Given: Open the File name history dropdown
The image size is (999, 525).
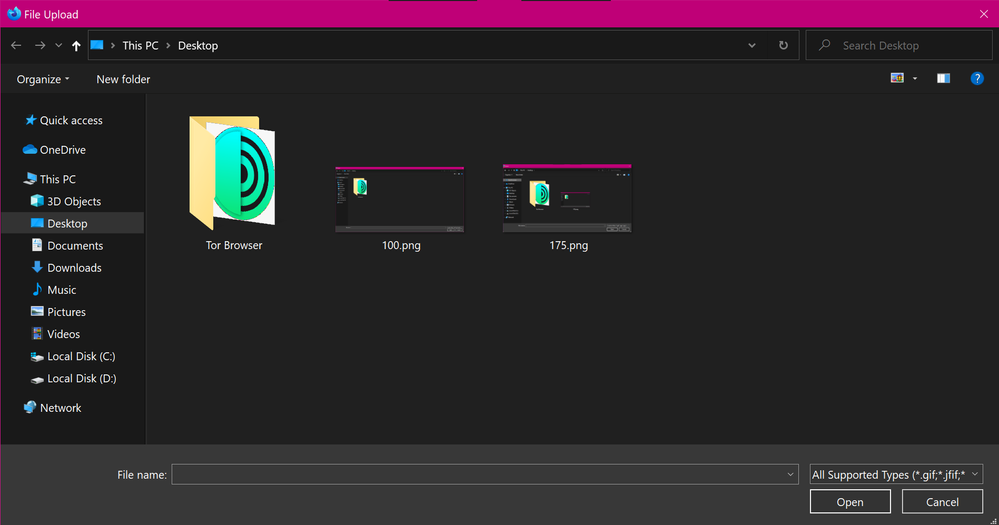Looking at the screenshot, I should (790, 474).
